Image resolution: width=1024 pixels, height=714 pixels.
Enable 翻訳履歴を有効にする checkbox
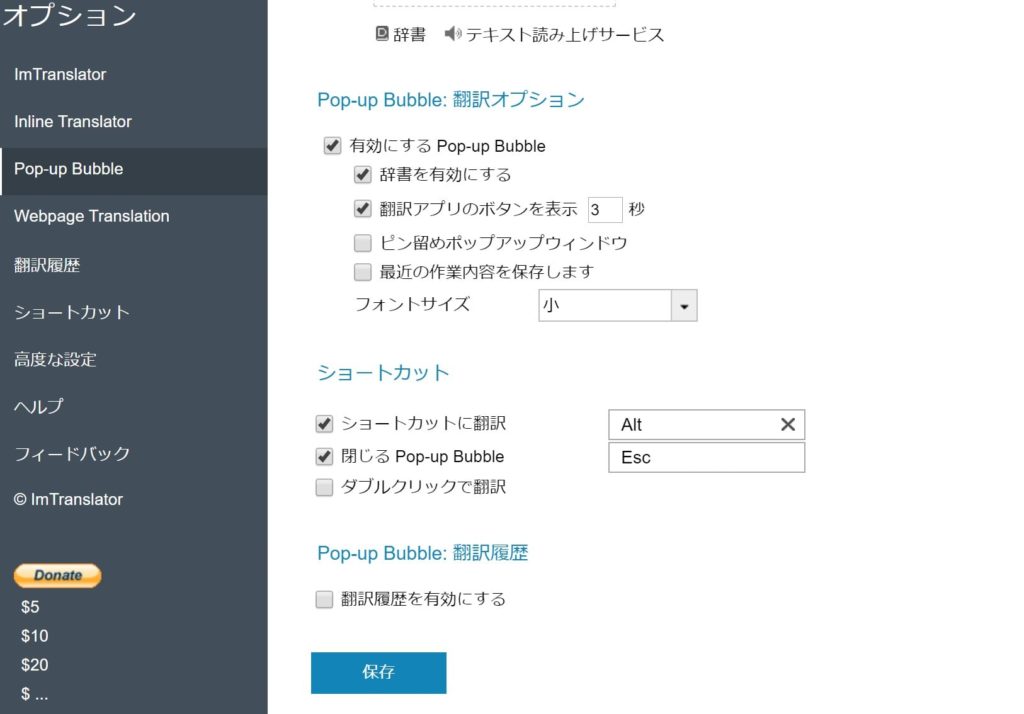pos(324,600)
